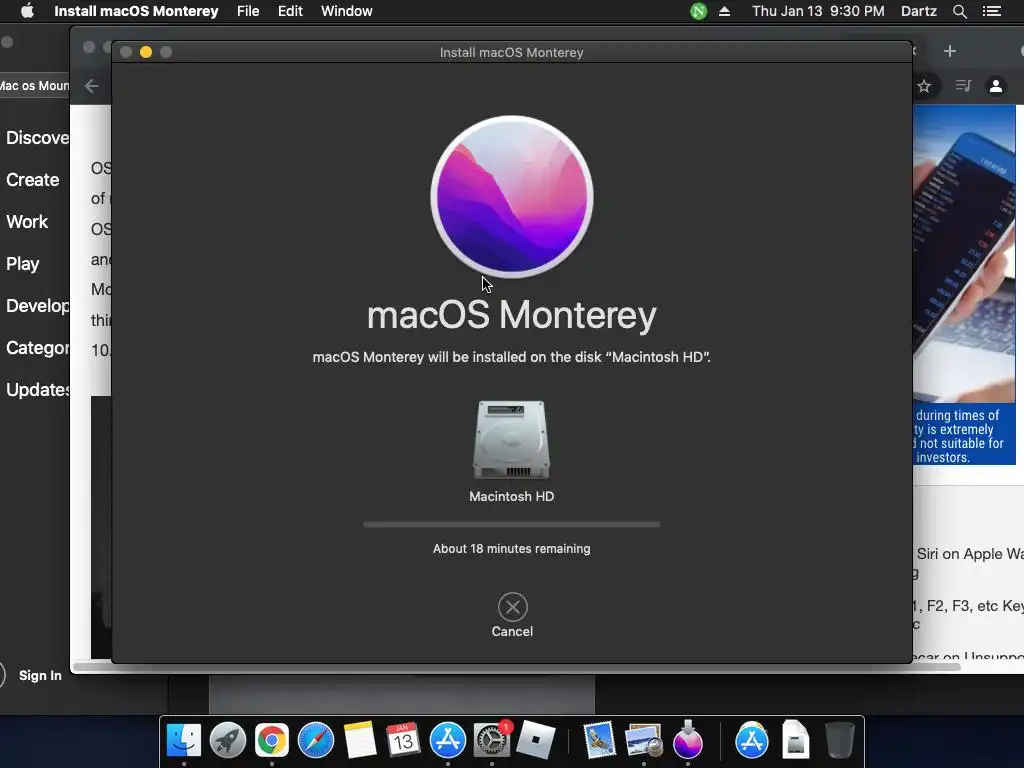Open the Install macOS Monterey app menu
This screenshot has height=768, width=1024.
[x=136, y=11]
